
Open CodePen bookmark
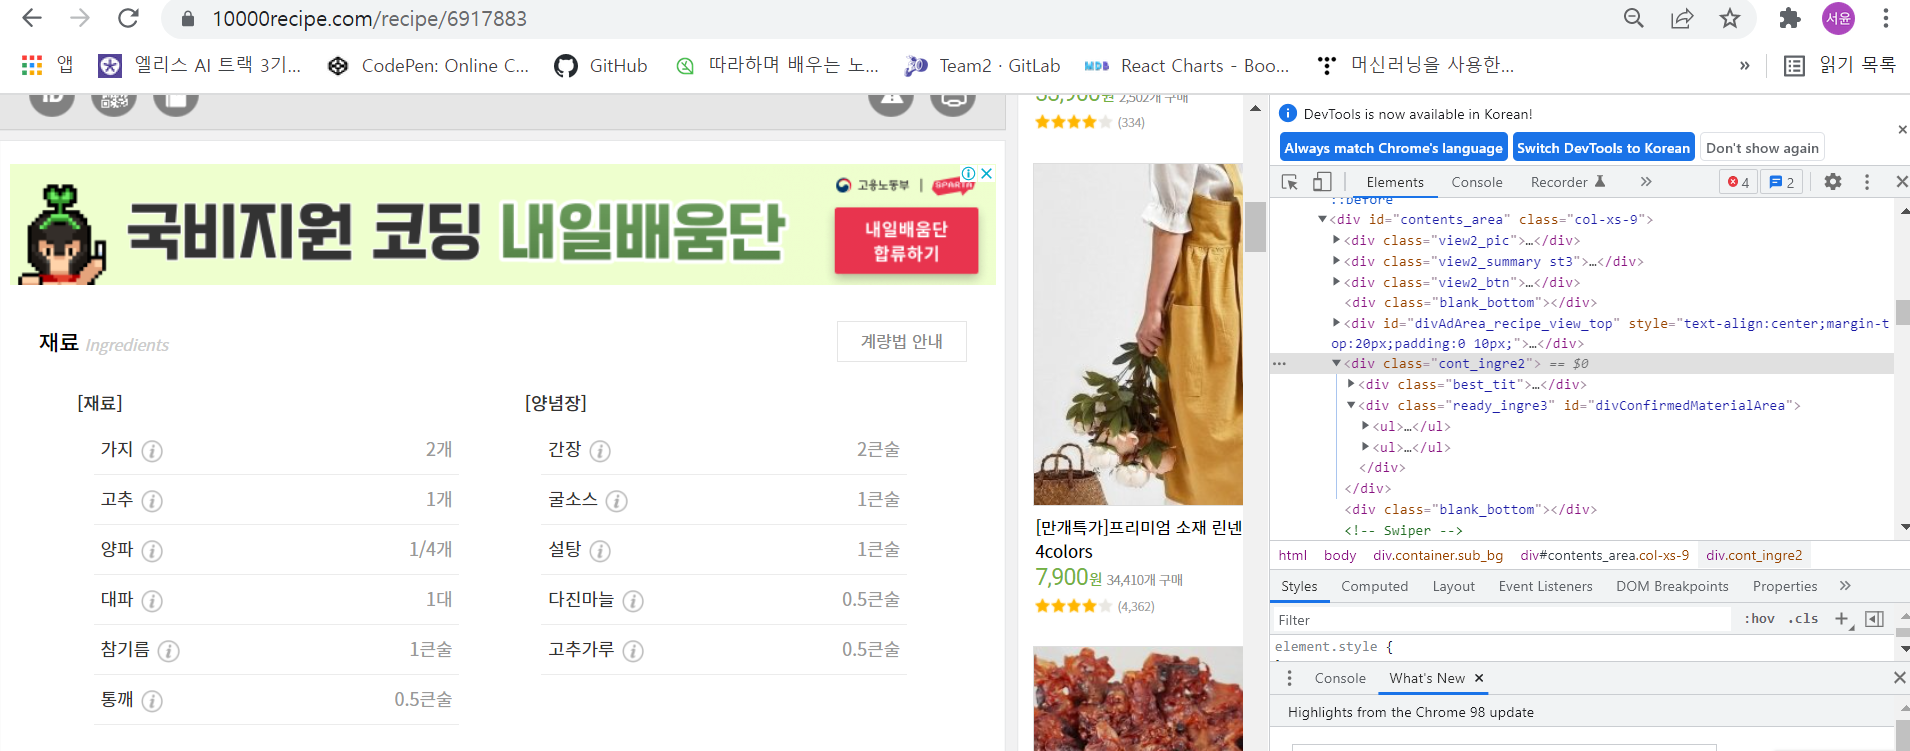coord(428,65)
